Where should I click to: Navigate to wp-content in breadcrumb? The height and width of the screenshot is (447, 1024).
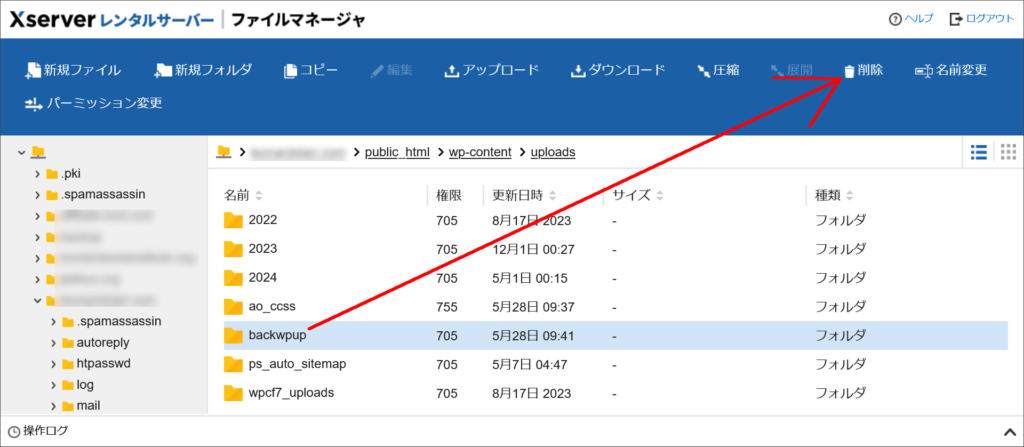(x=480, y=152)
